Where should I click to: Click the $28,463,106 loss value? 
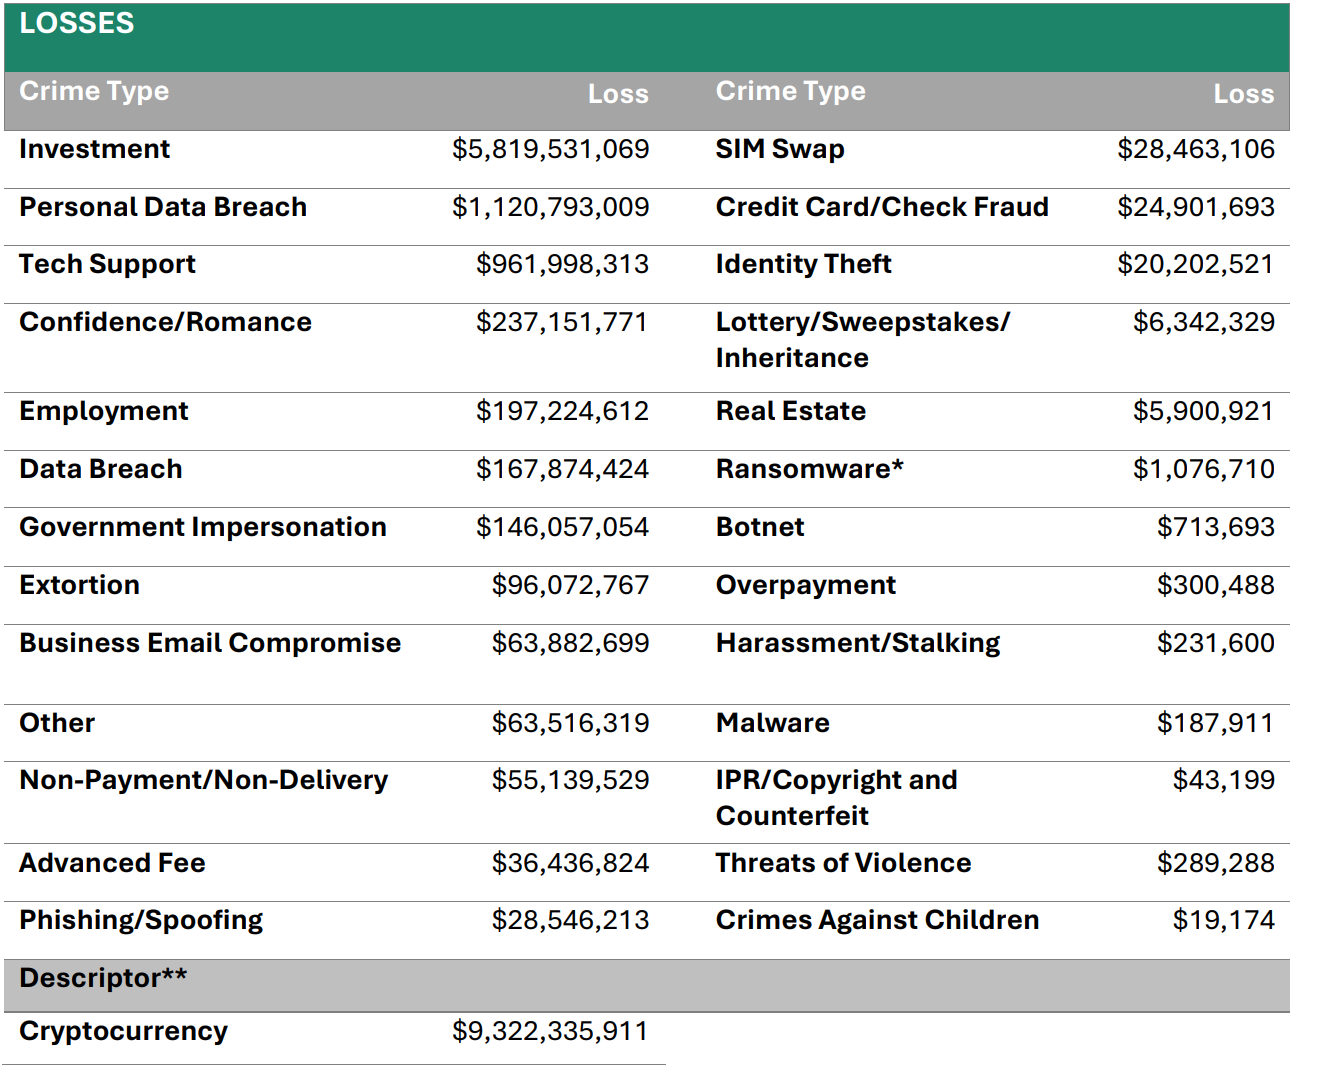(x=1196, y=149)
